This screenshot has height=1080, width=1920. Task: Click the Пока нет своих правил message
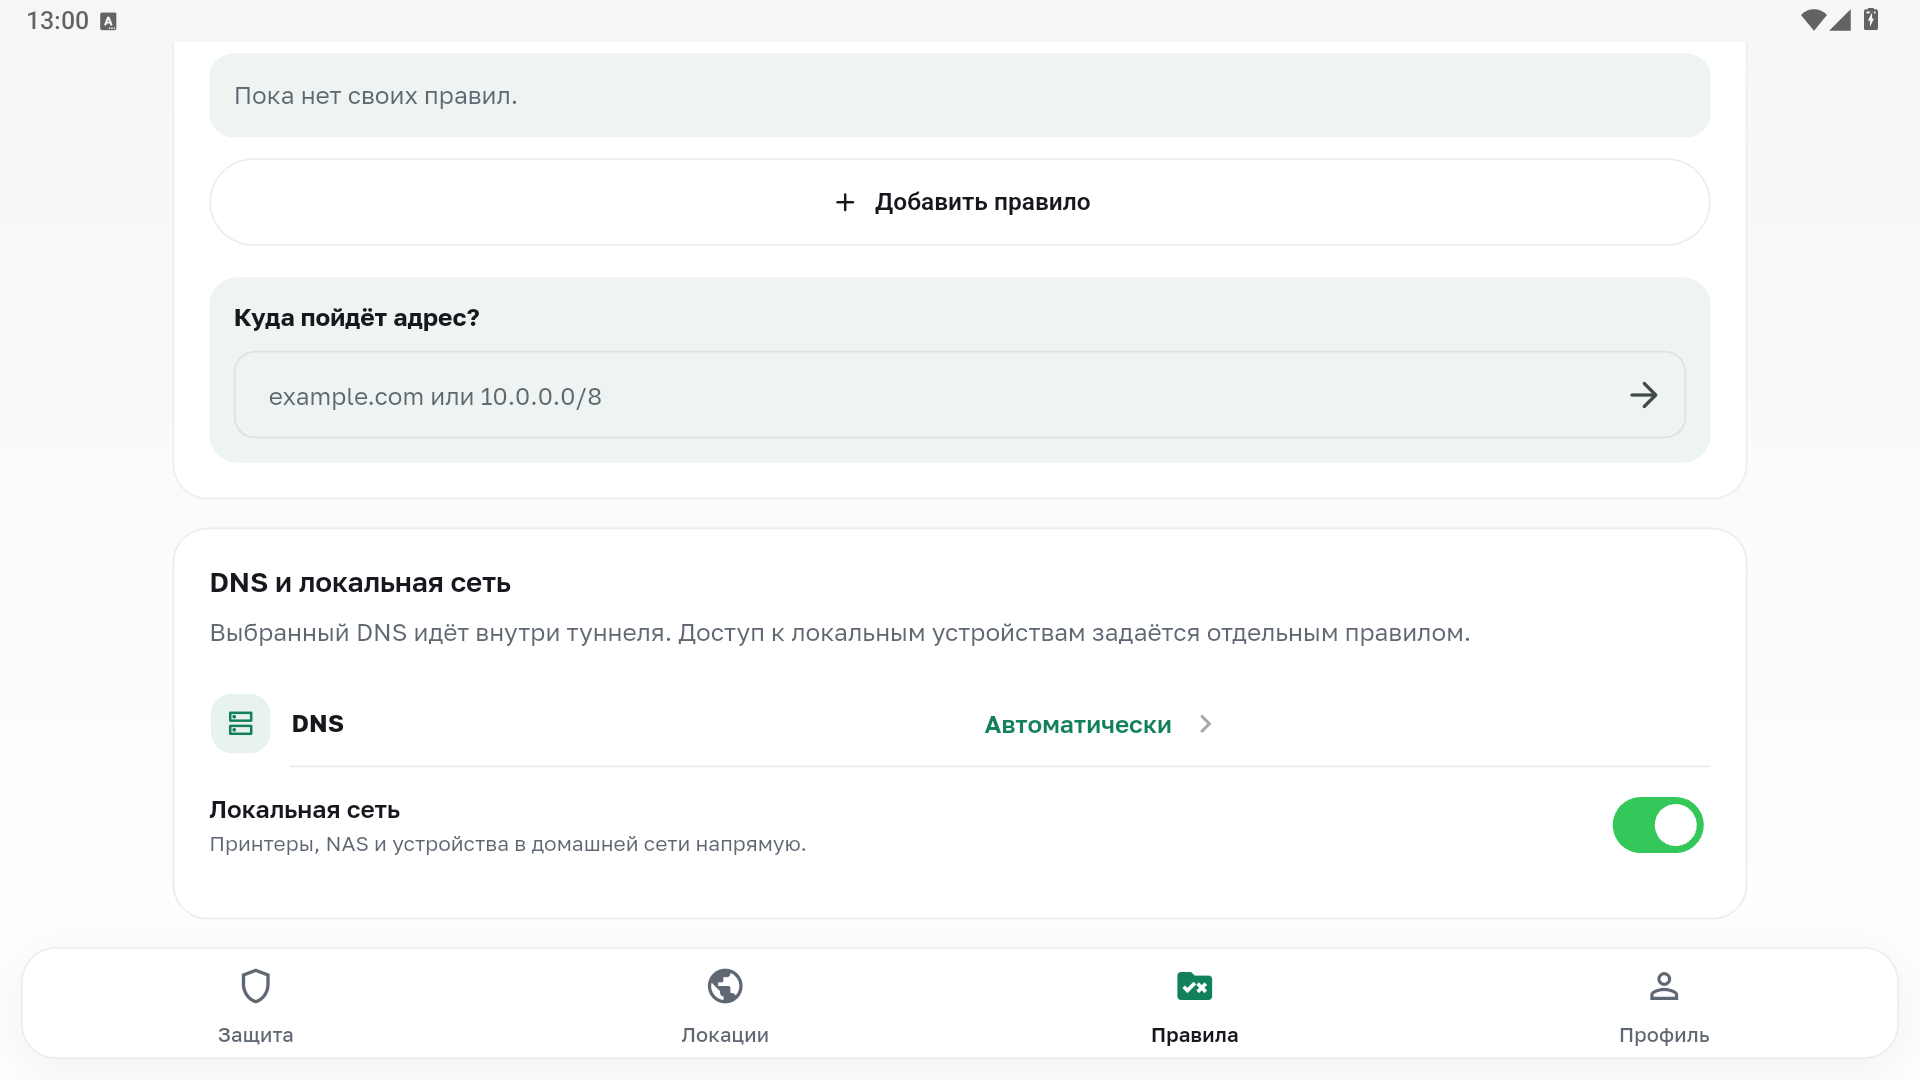click(x=376, y=96)
